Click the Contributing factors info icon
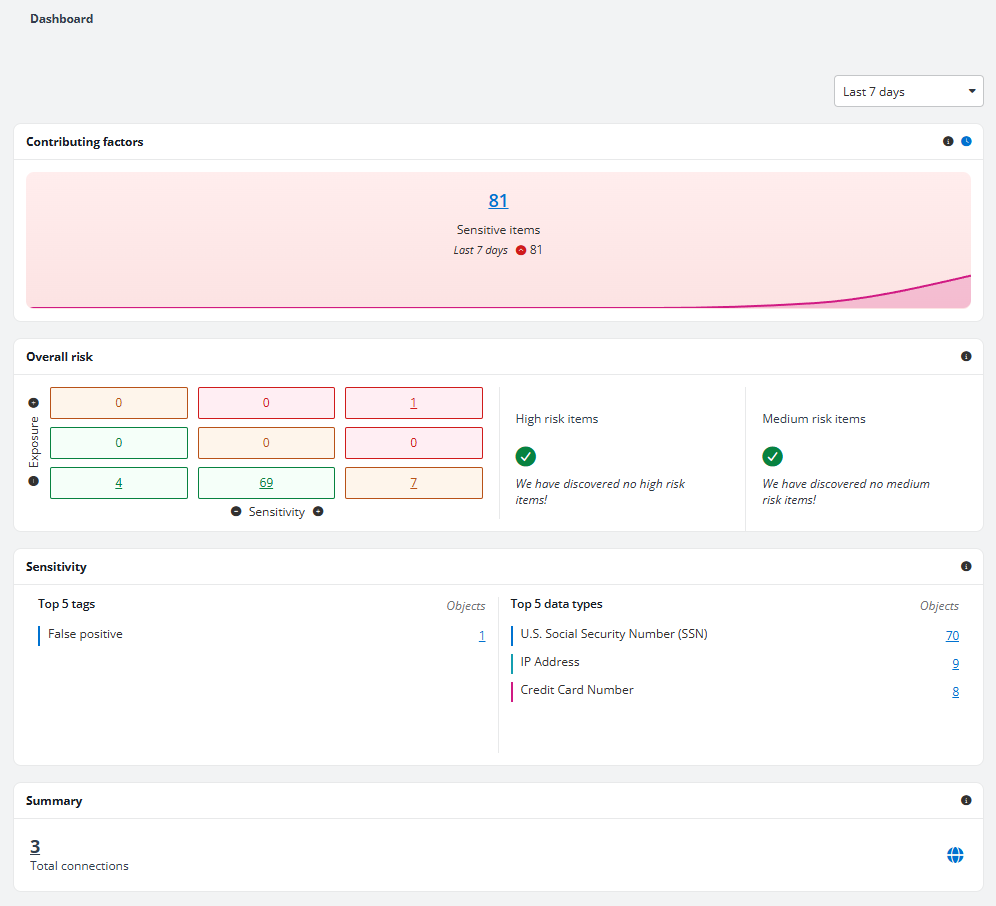This screenshot has height=906, width=996. (948, 141)
